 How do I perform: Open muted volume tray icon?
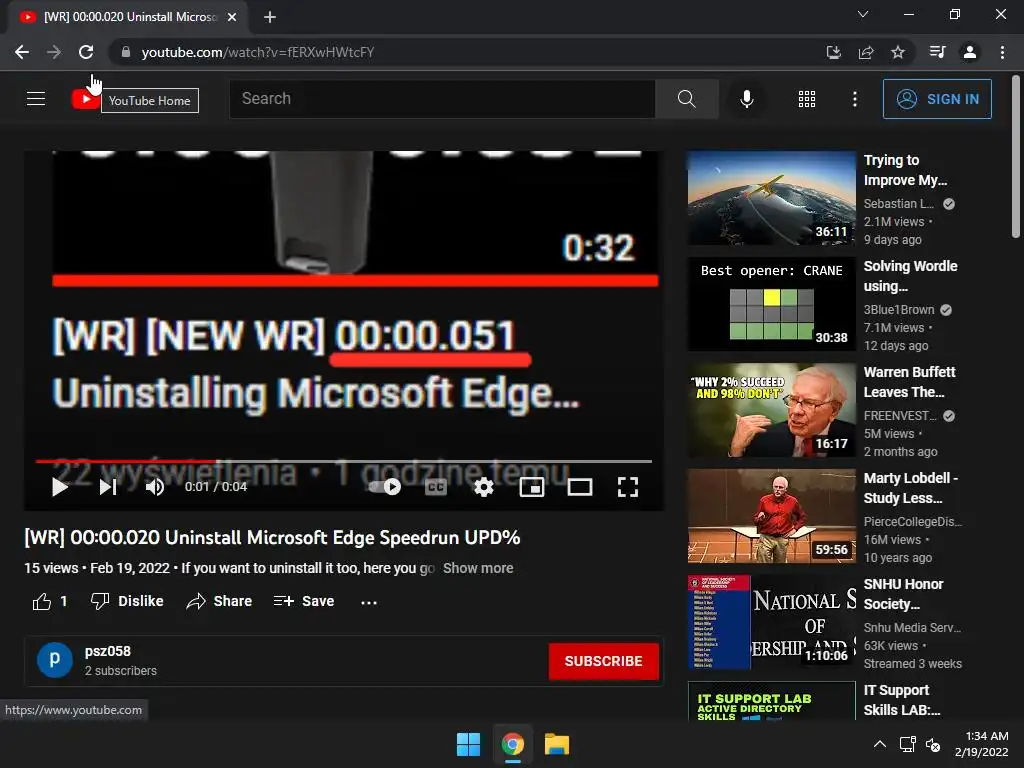933,744
